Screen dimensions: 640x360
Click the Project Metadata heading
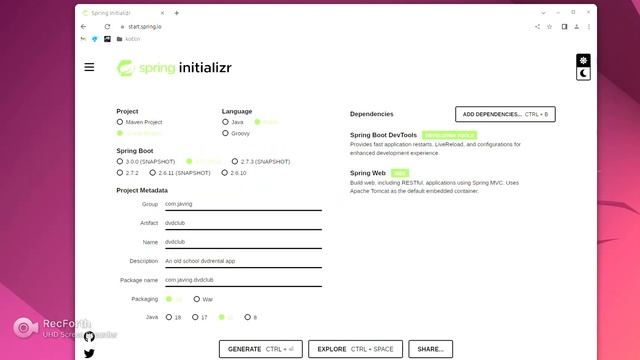pyautogui.click(x=142, y=191)
